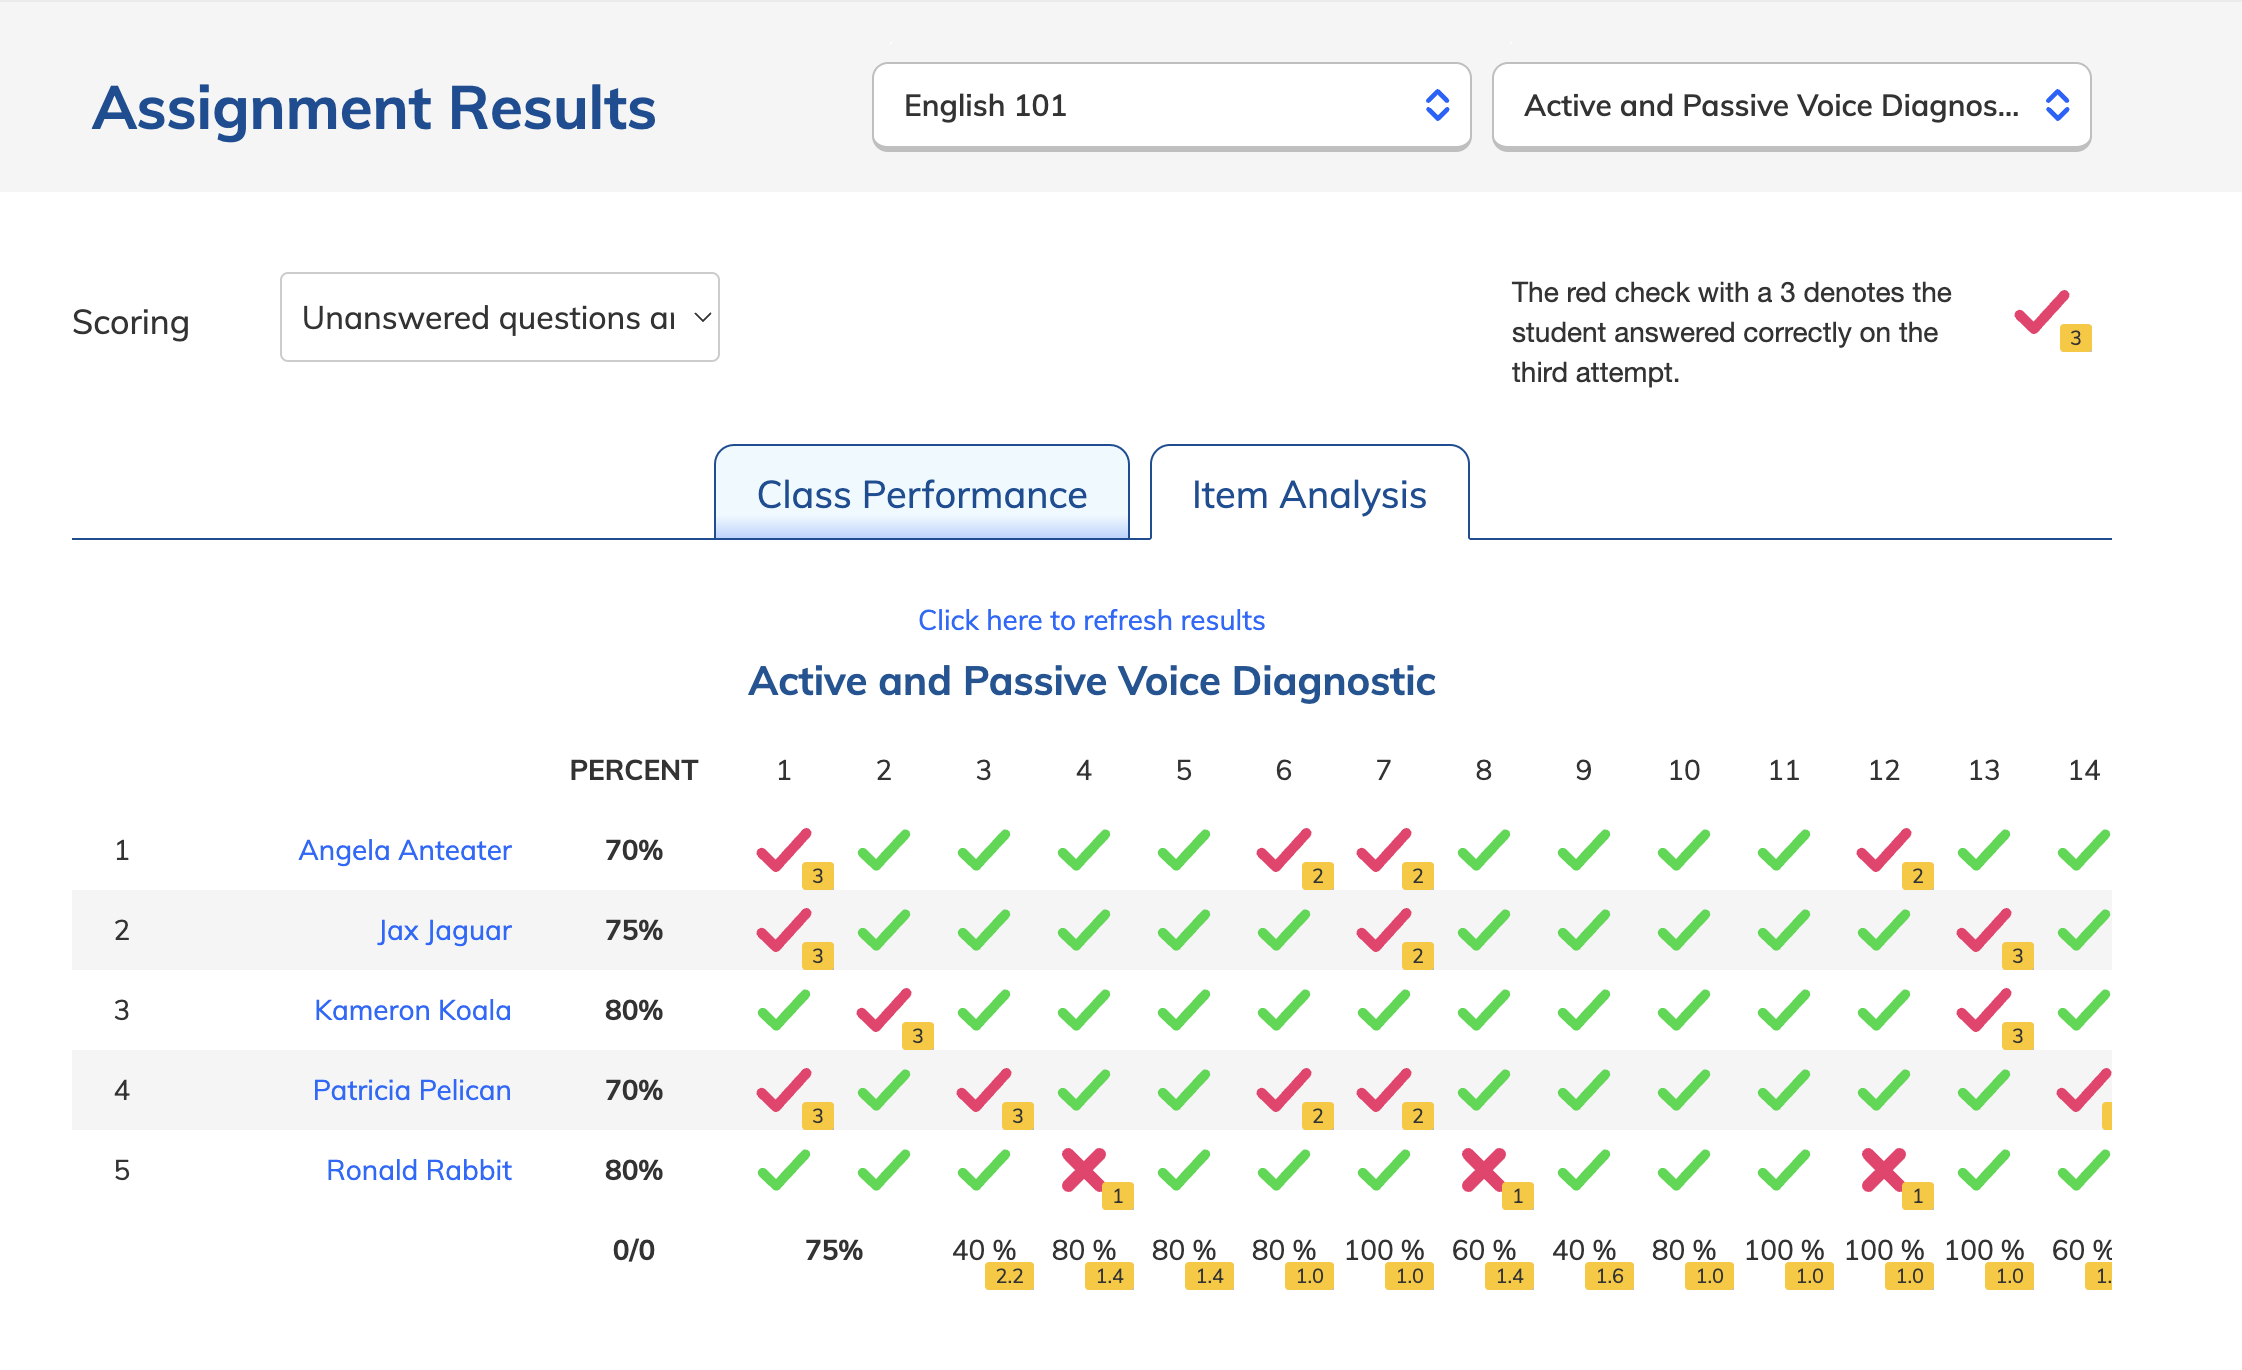The height and width of the screenshot is (1370, 2242).
Task: Switch to the Class Performance tab
Action: point(922,494)
